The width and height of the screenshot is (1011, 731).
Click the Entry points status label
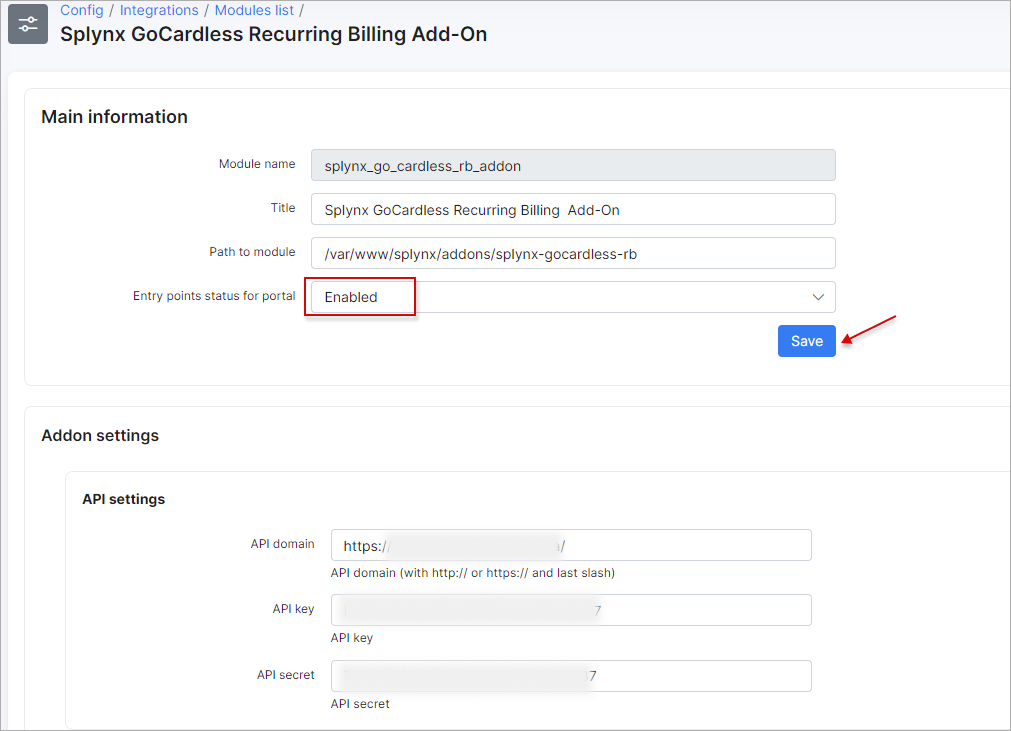click(x=214, y=296)
